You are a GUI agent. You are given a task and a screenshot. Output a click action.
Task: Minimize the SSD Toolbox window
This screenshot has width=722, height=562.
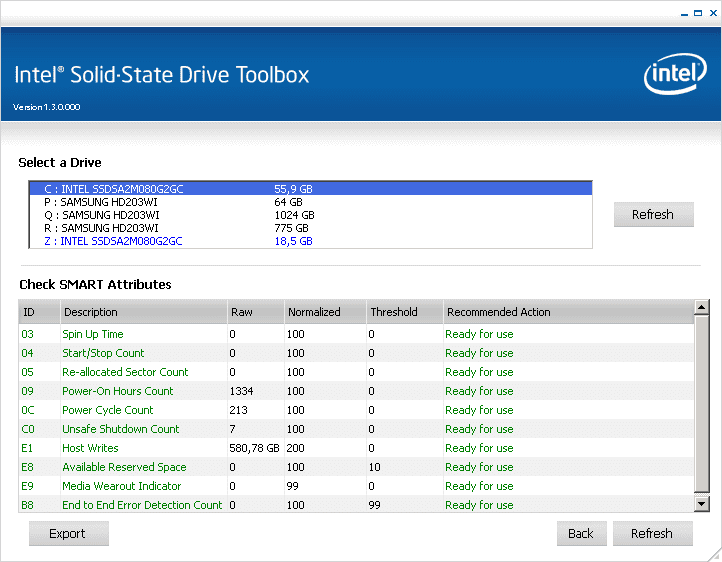684,14
